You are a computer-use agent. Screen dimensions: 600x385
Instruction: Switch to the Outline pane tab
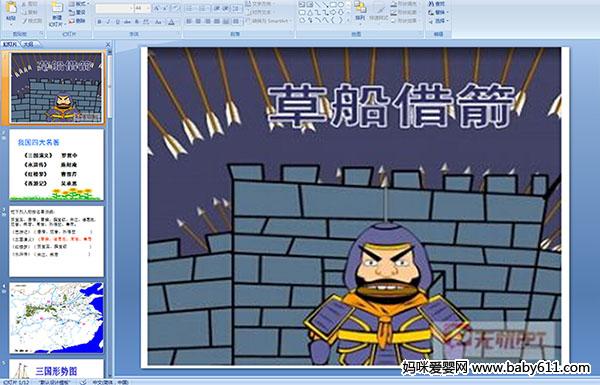click(28, 44)
